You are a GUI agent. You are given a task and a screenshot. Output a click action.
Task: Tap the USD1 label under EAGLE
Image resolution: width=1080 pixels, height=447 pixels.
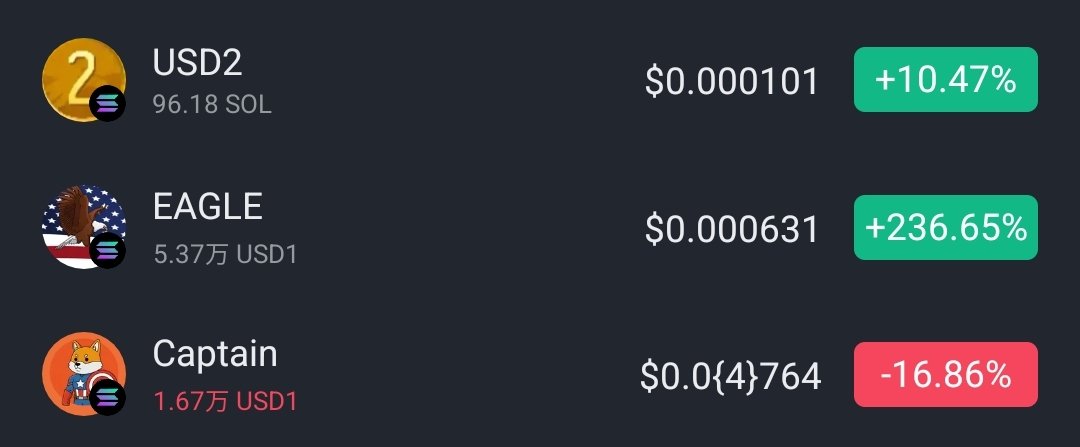267,254
